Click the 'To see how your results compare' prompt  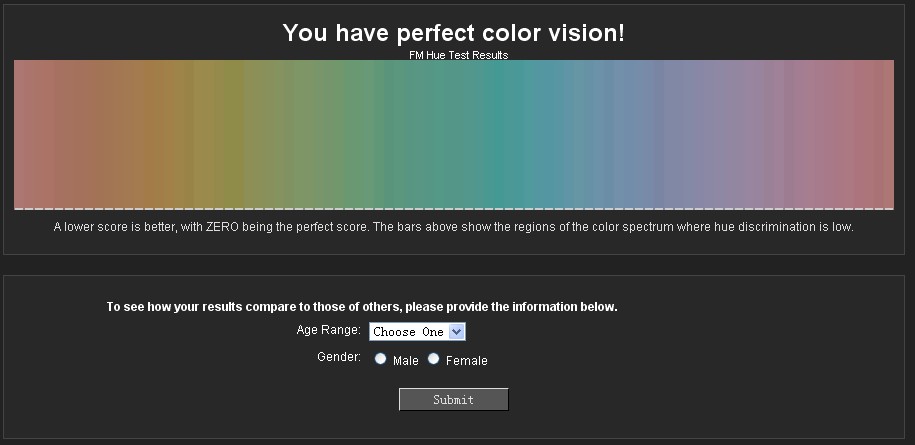tap(362, 307)
